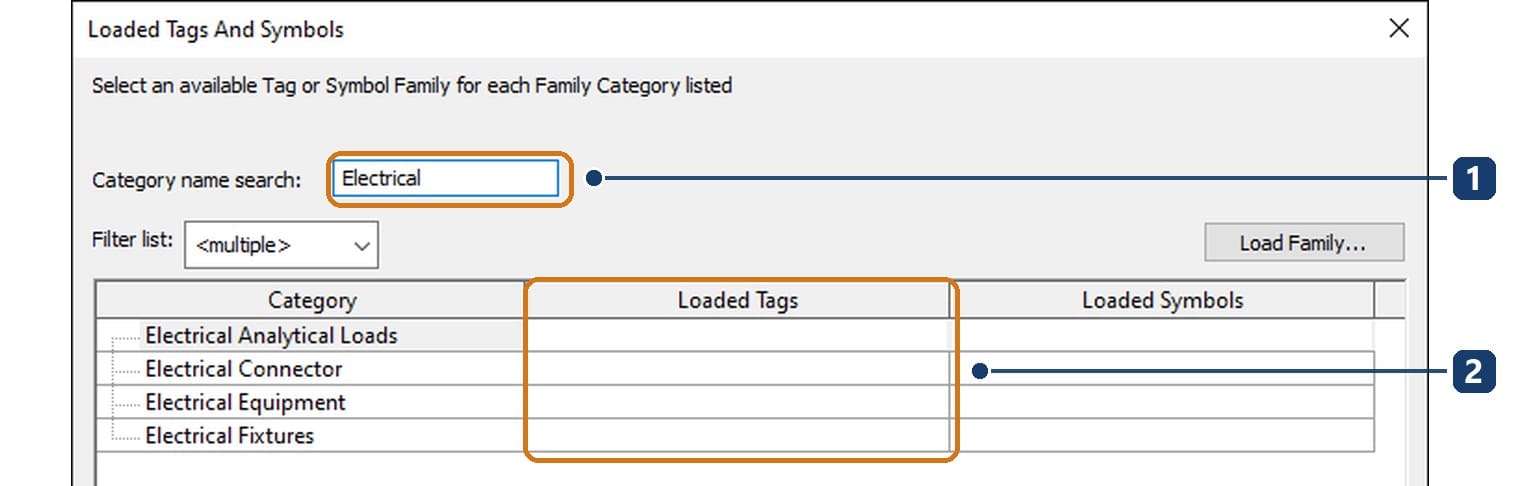The height and width of the screenshot is (486, 1520).
Task: Select the Electrical Equipment category row
Action: [311, 402]
